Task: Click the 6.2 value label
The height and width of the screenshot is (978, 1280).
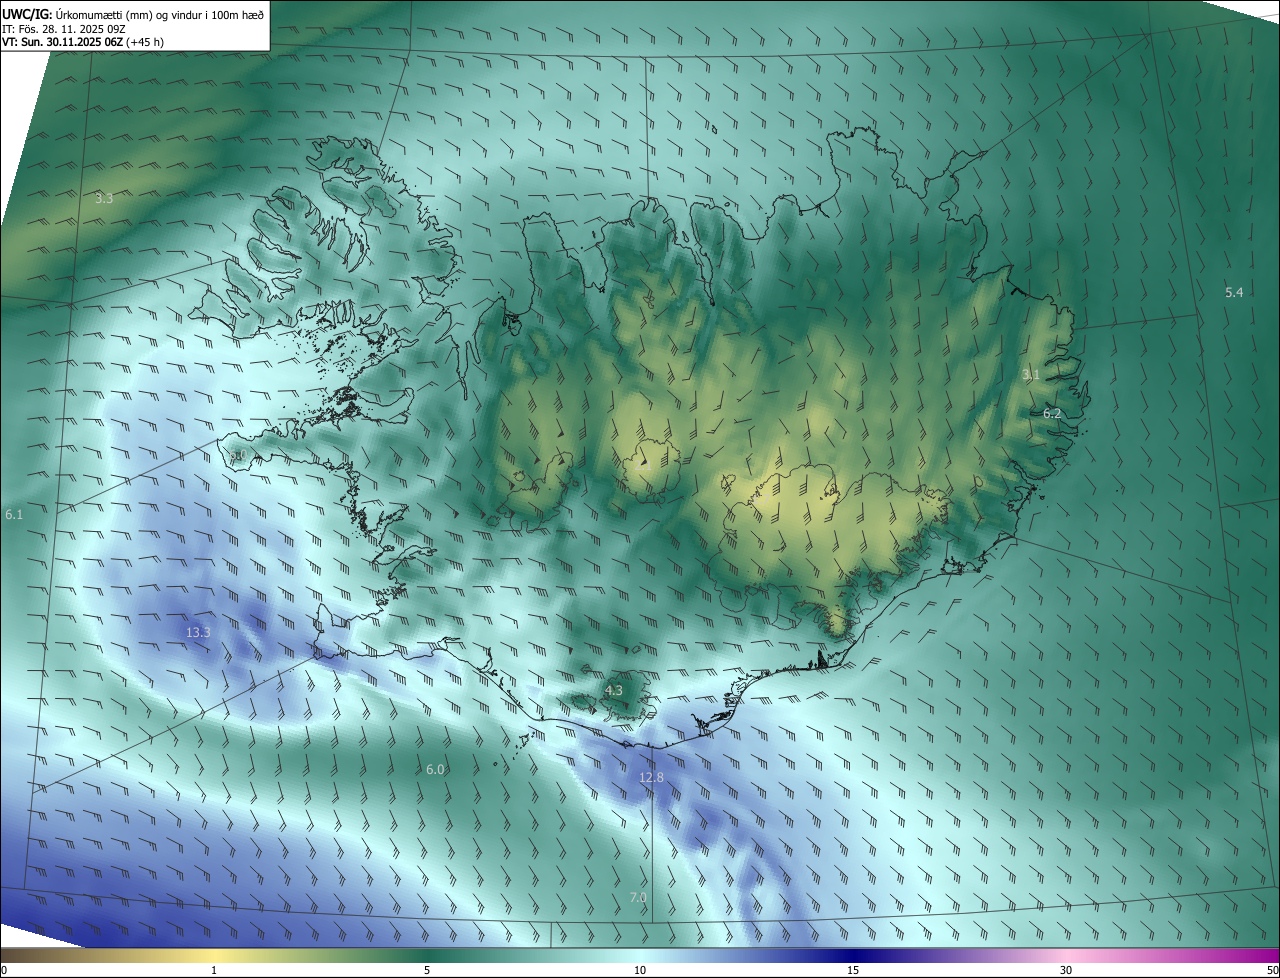Action: (x=1052, y=413)
